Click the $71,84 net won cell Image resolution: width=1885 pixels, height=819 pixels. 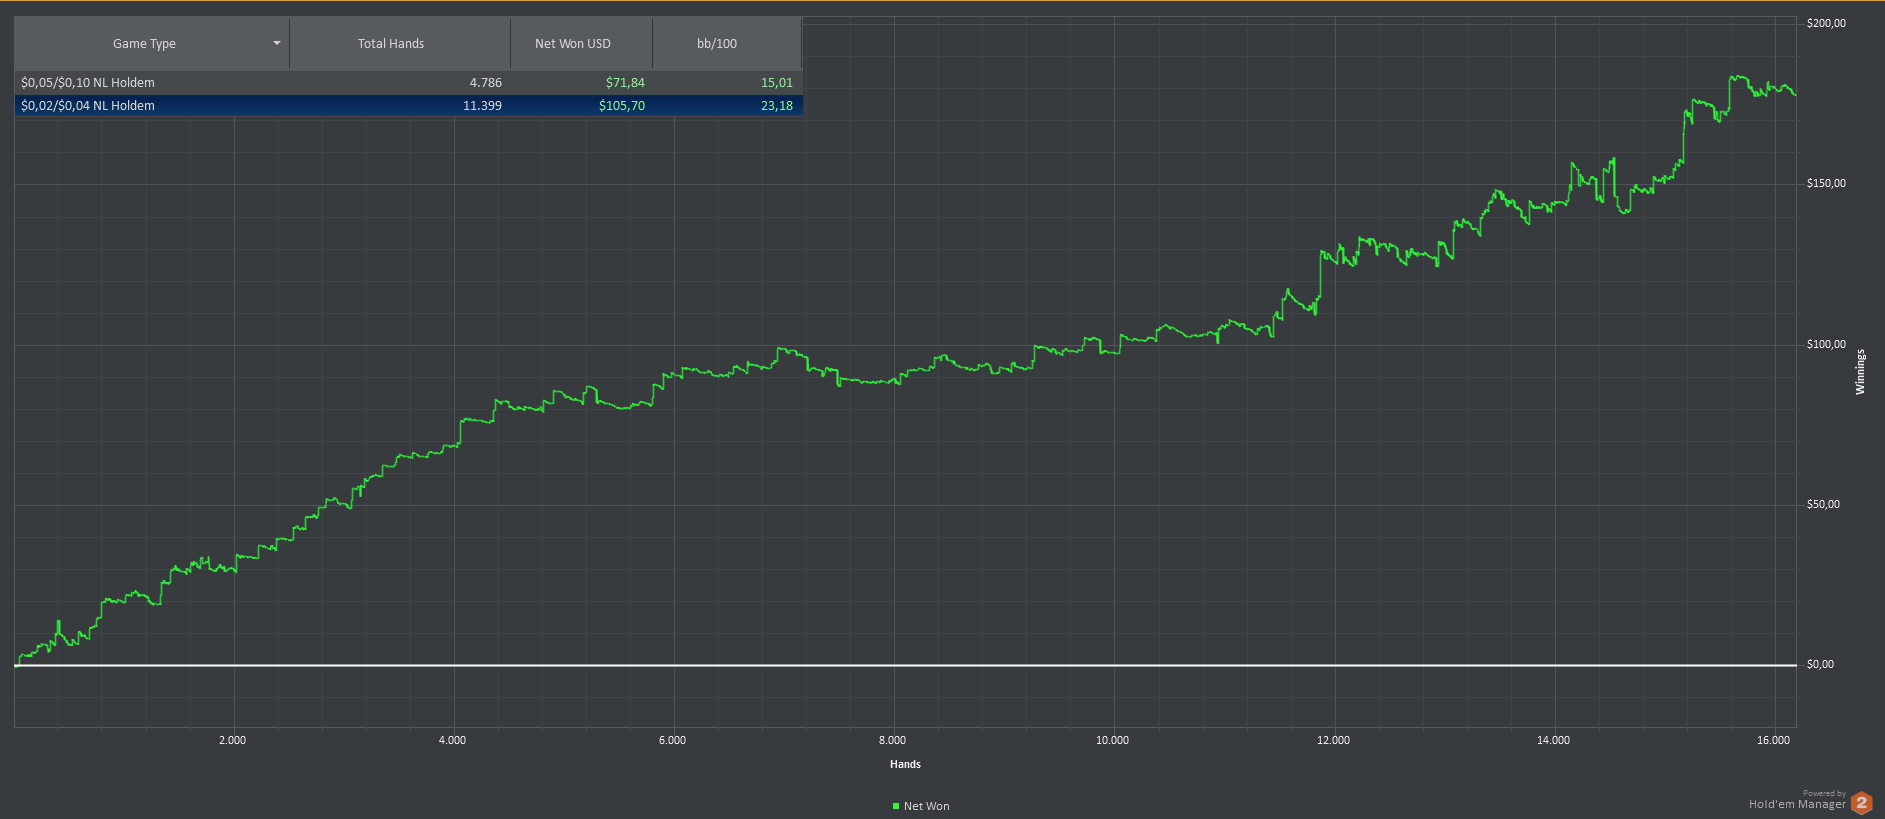(x=625, y=83)
